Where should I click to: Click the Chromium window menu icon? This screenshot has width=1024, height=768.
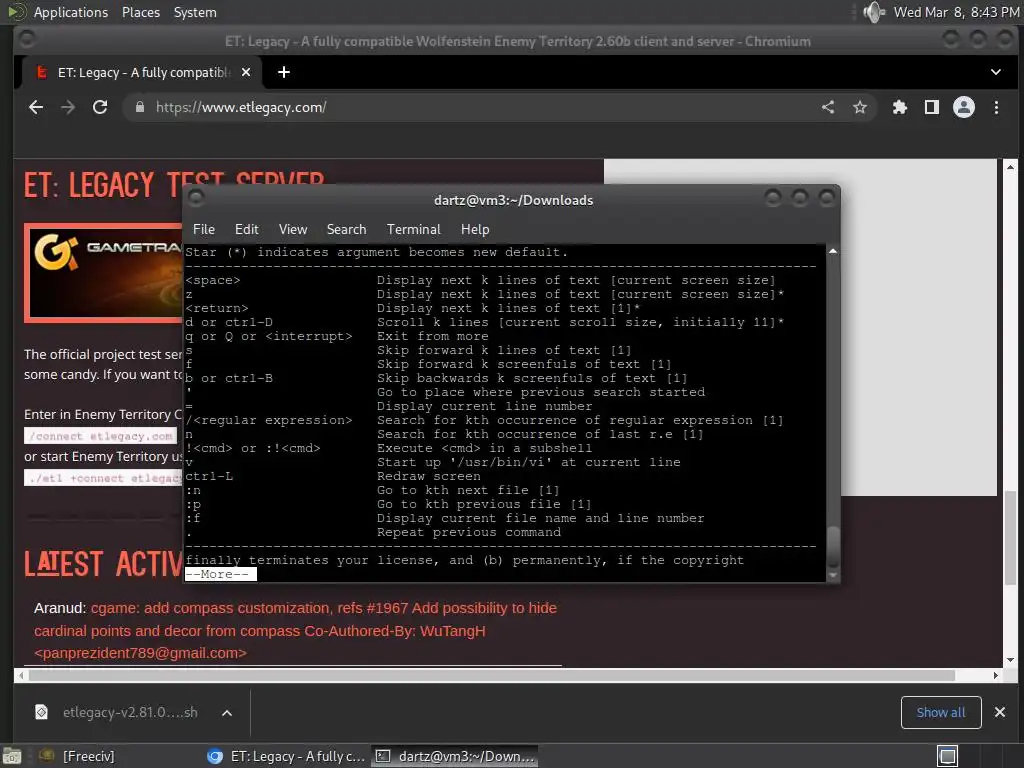(26, 39)
